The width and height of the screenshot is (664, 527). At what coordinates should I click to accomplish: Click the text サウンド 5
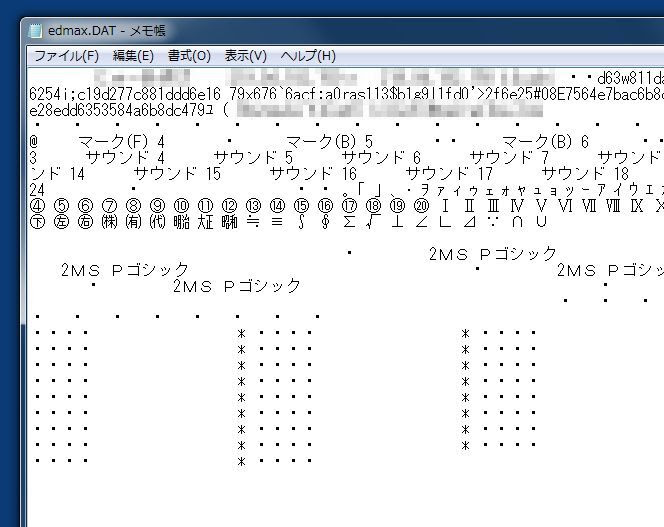click(253, 158)
